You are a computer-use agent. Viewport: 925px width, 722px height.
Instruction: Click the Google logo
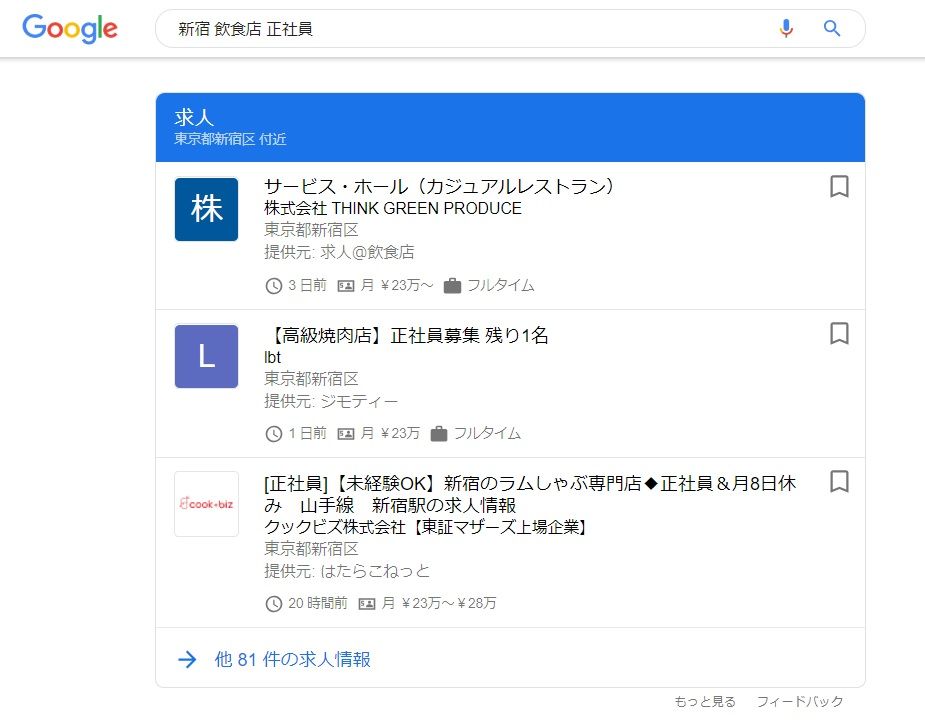[70, 29]
